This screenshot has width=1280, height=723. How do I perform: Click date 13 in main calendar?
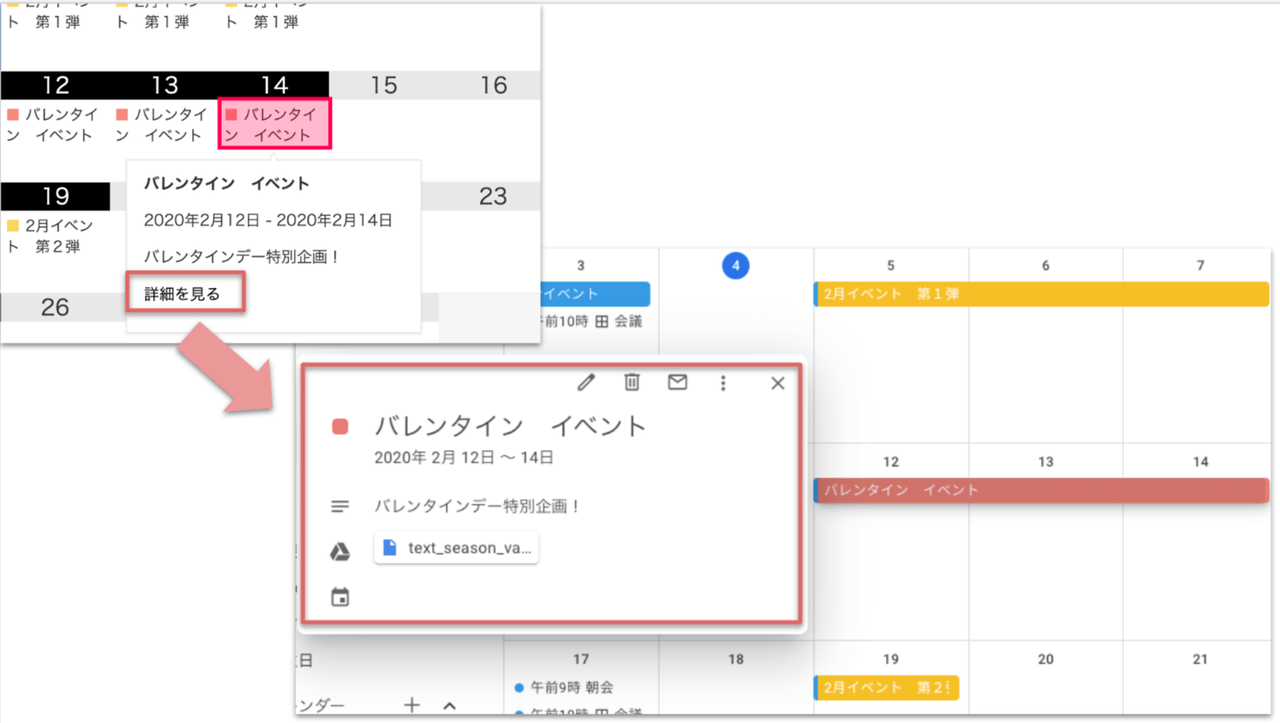(1046, 462)
